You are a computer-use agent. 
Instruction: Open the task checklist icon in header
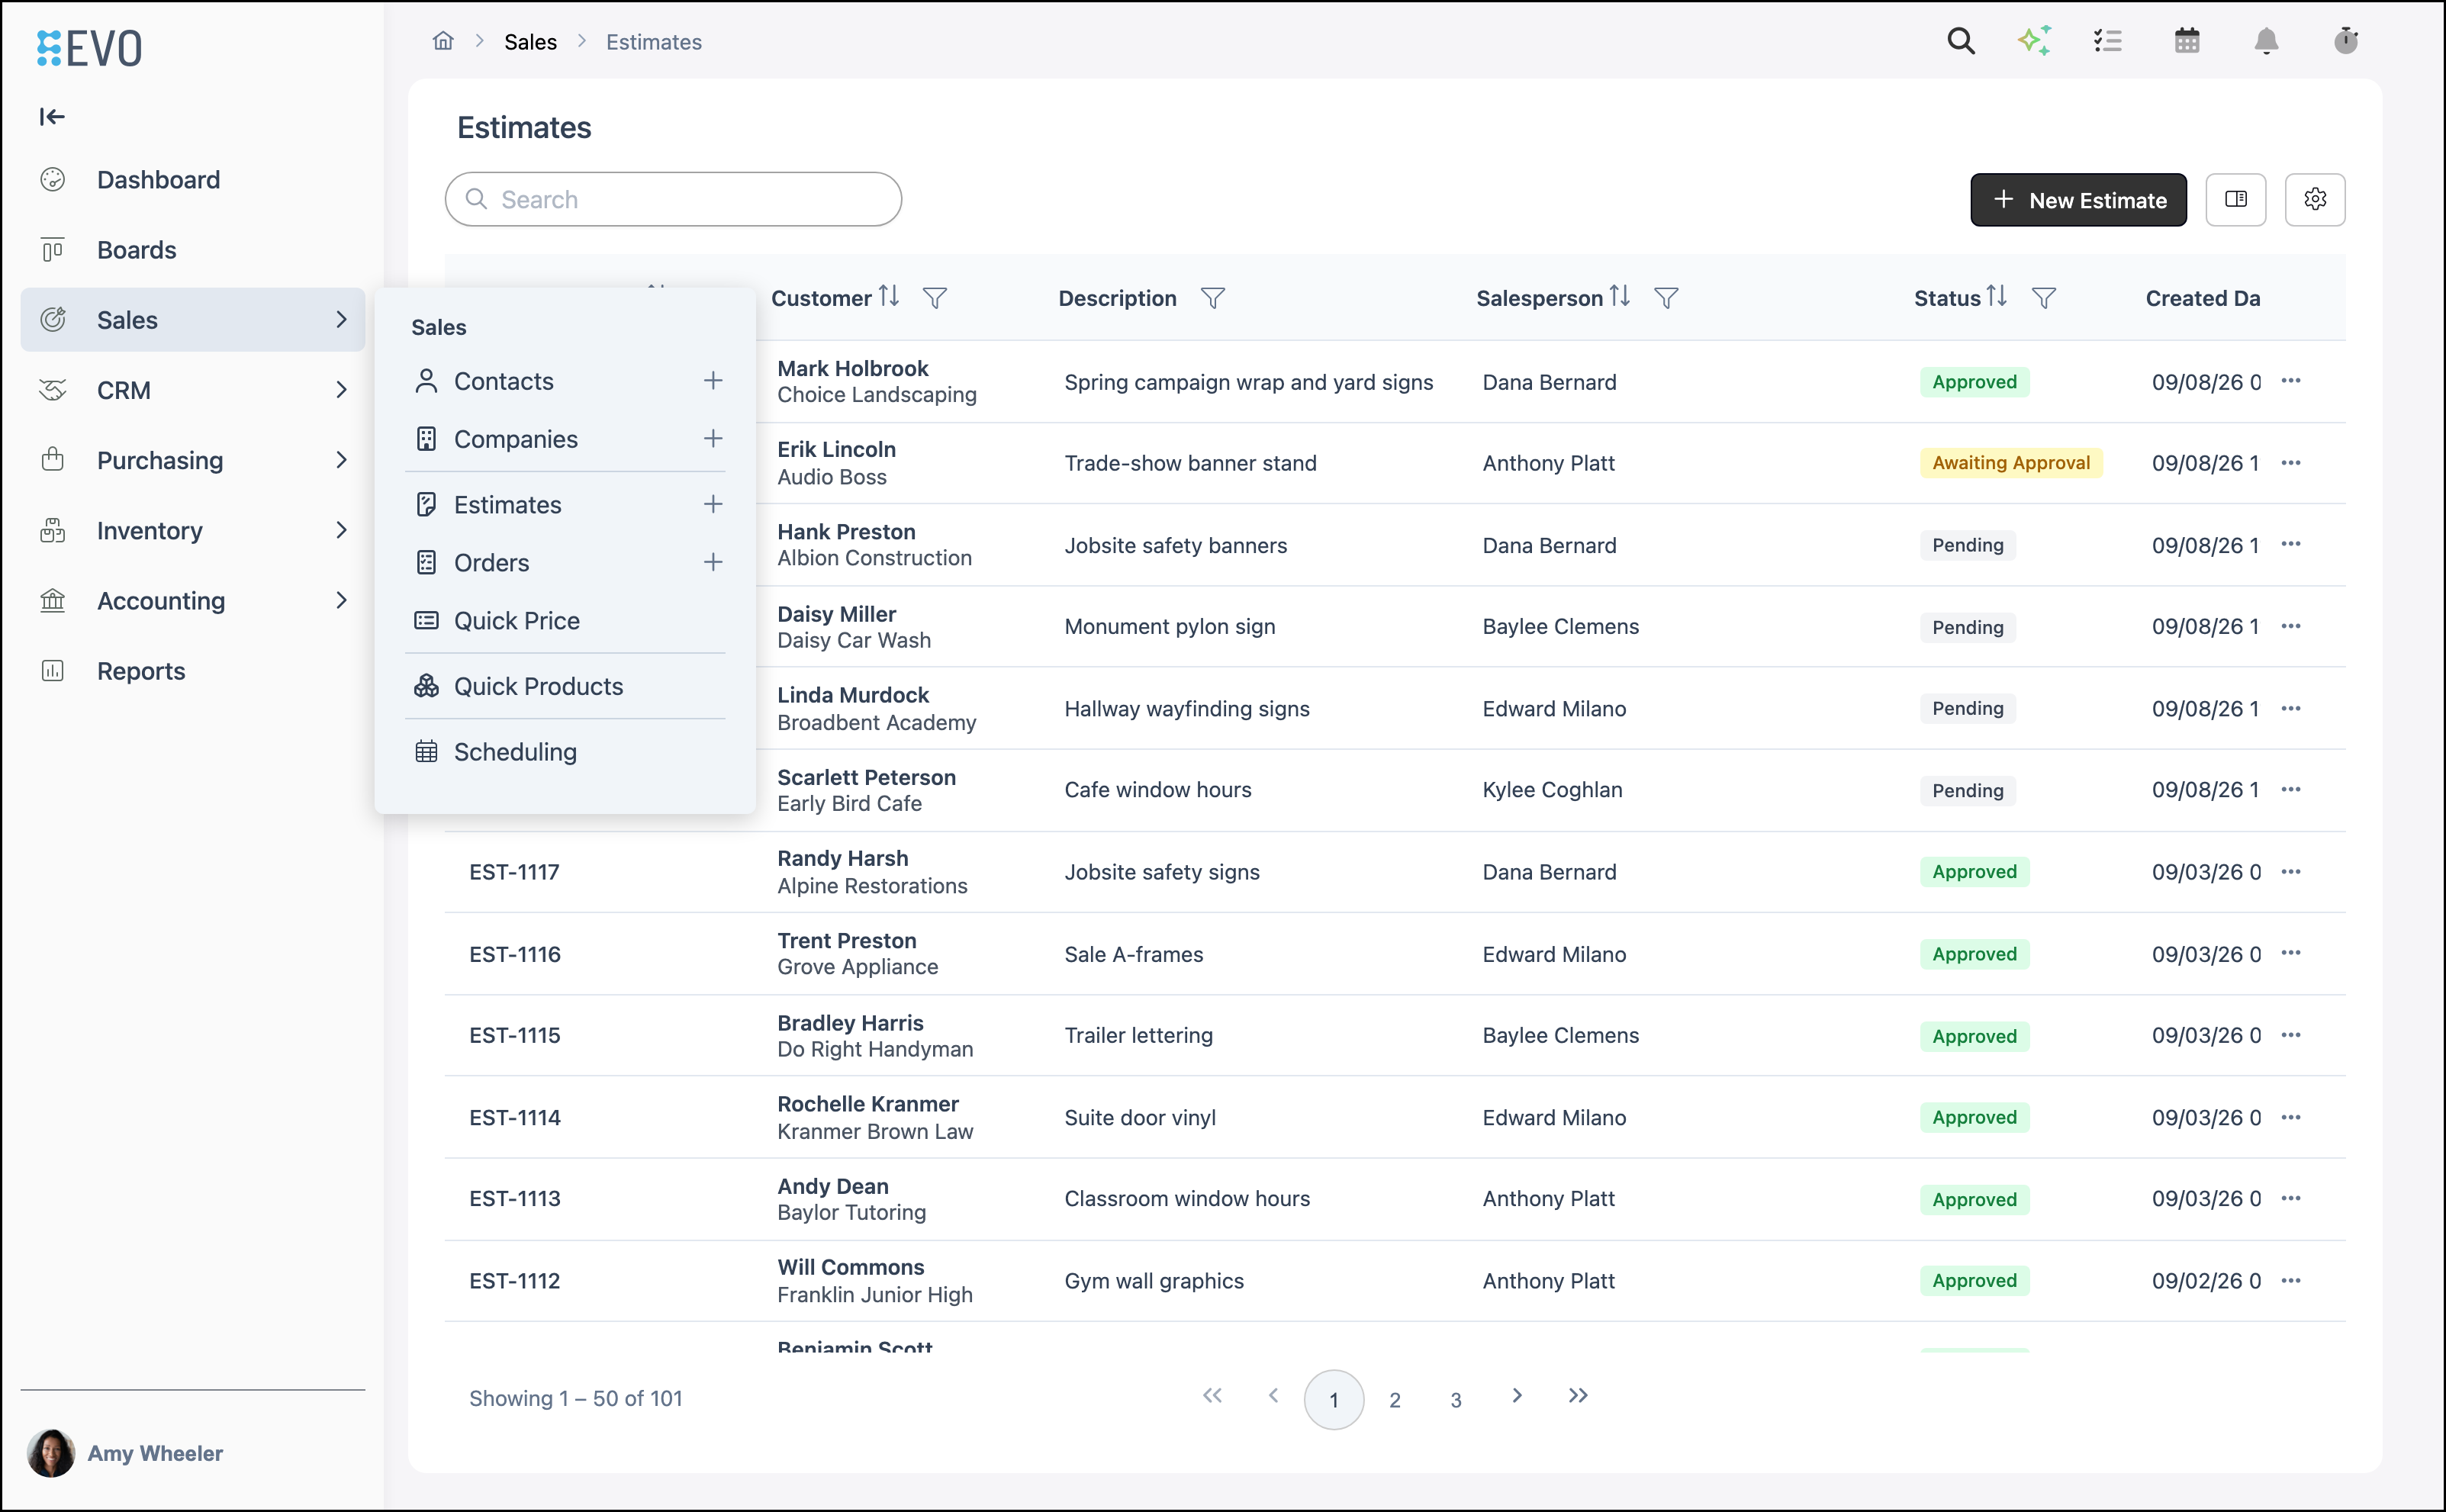2108,41
